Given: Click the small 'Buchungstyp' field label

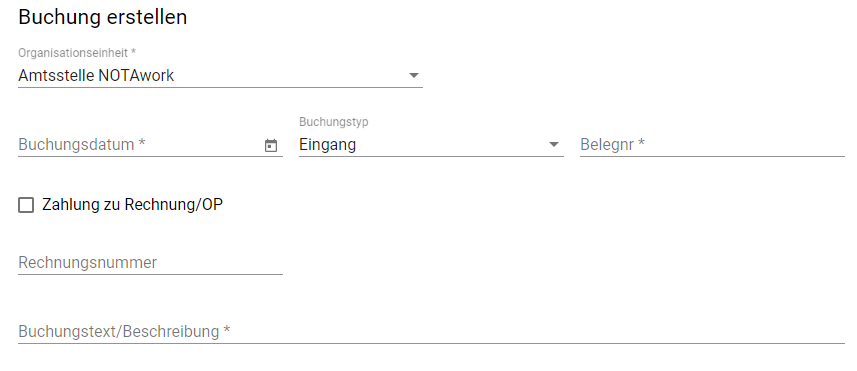Looking at the screenshot, I should 333,122.
